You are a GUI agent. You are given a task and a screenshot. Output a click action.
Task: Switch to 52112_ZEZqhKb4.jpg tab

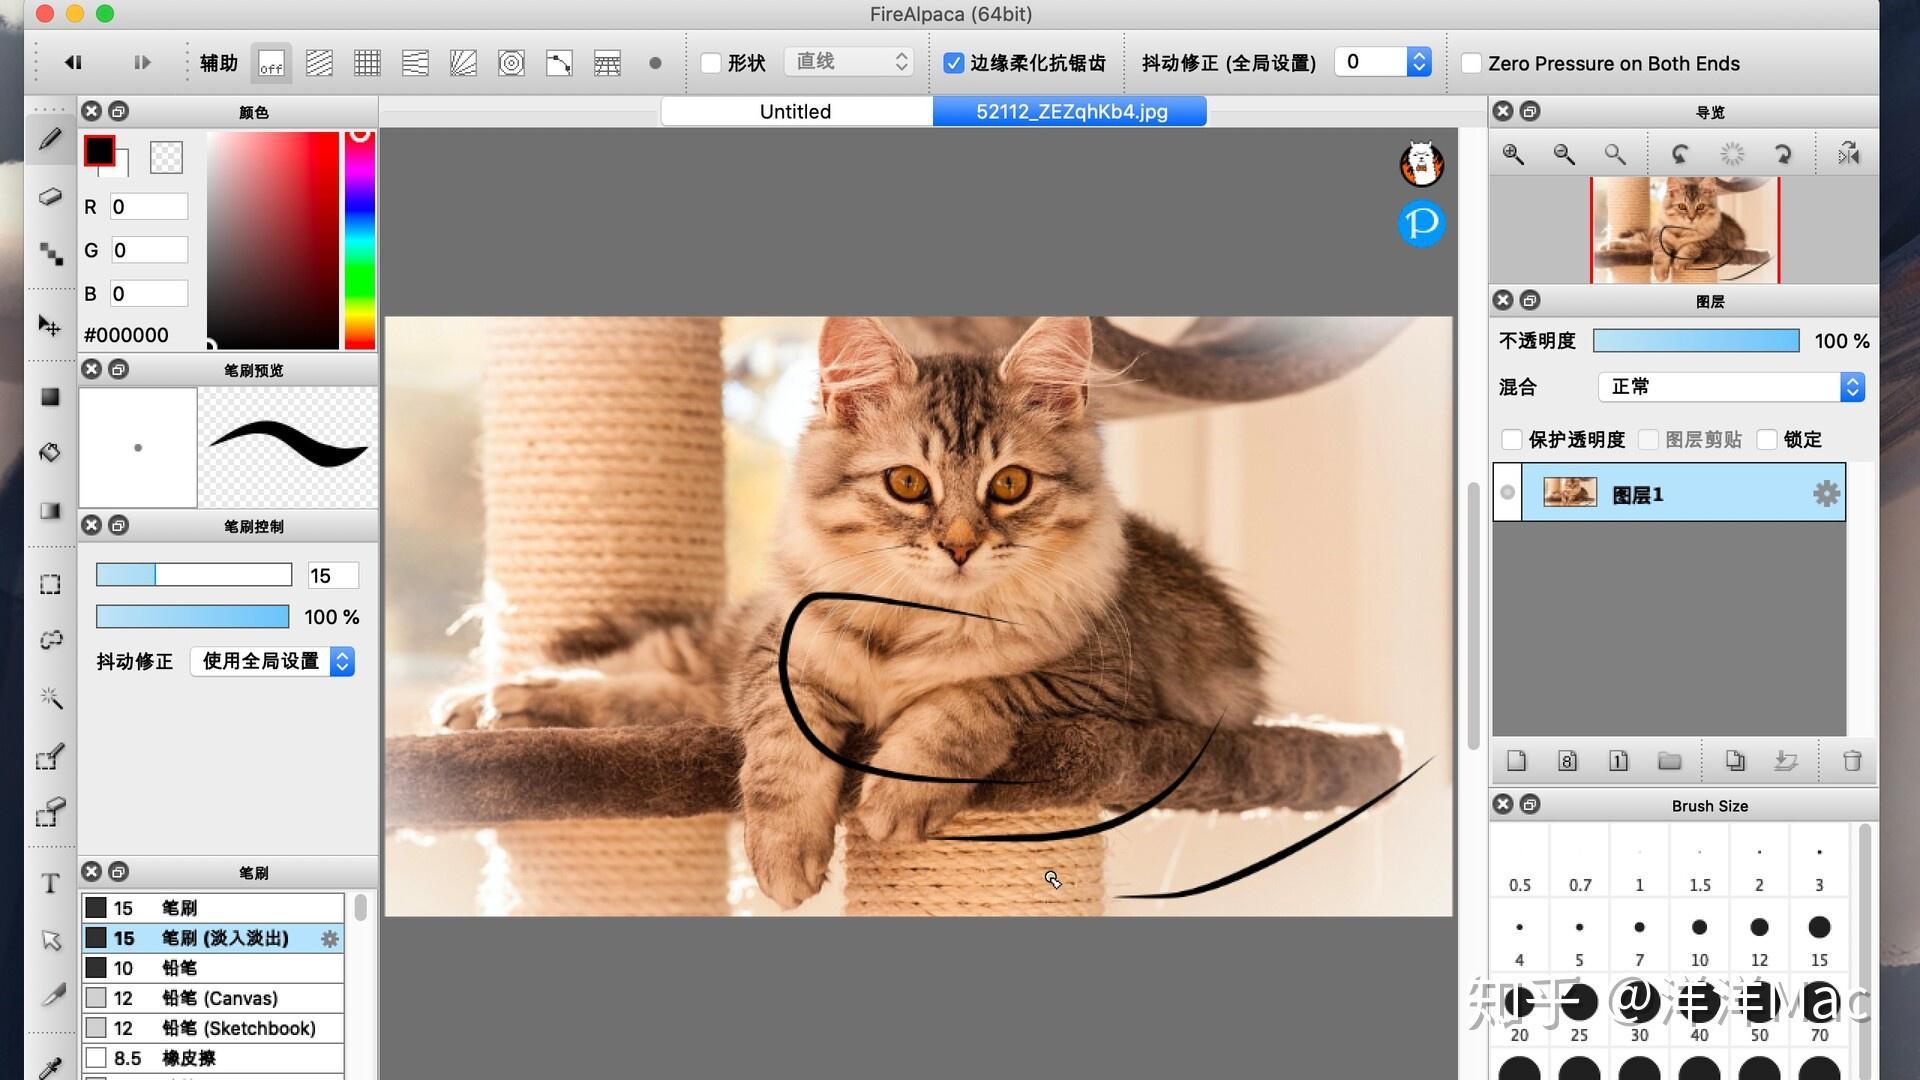pyautogui.click(x=1071, y=111)
